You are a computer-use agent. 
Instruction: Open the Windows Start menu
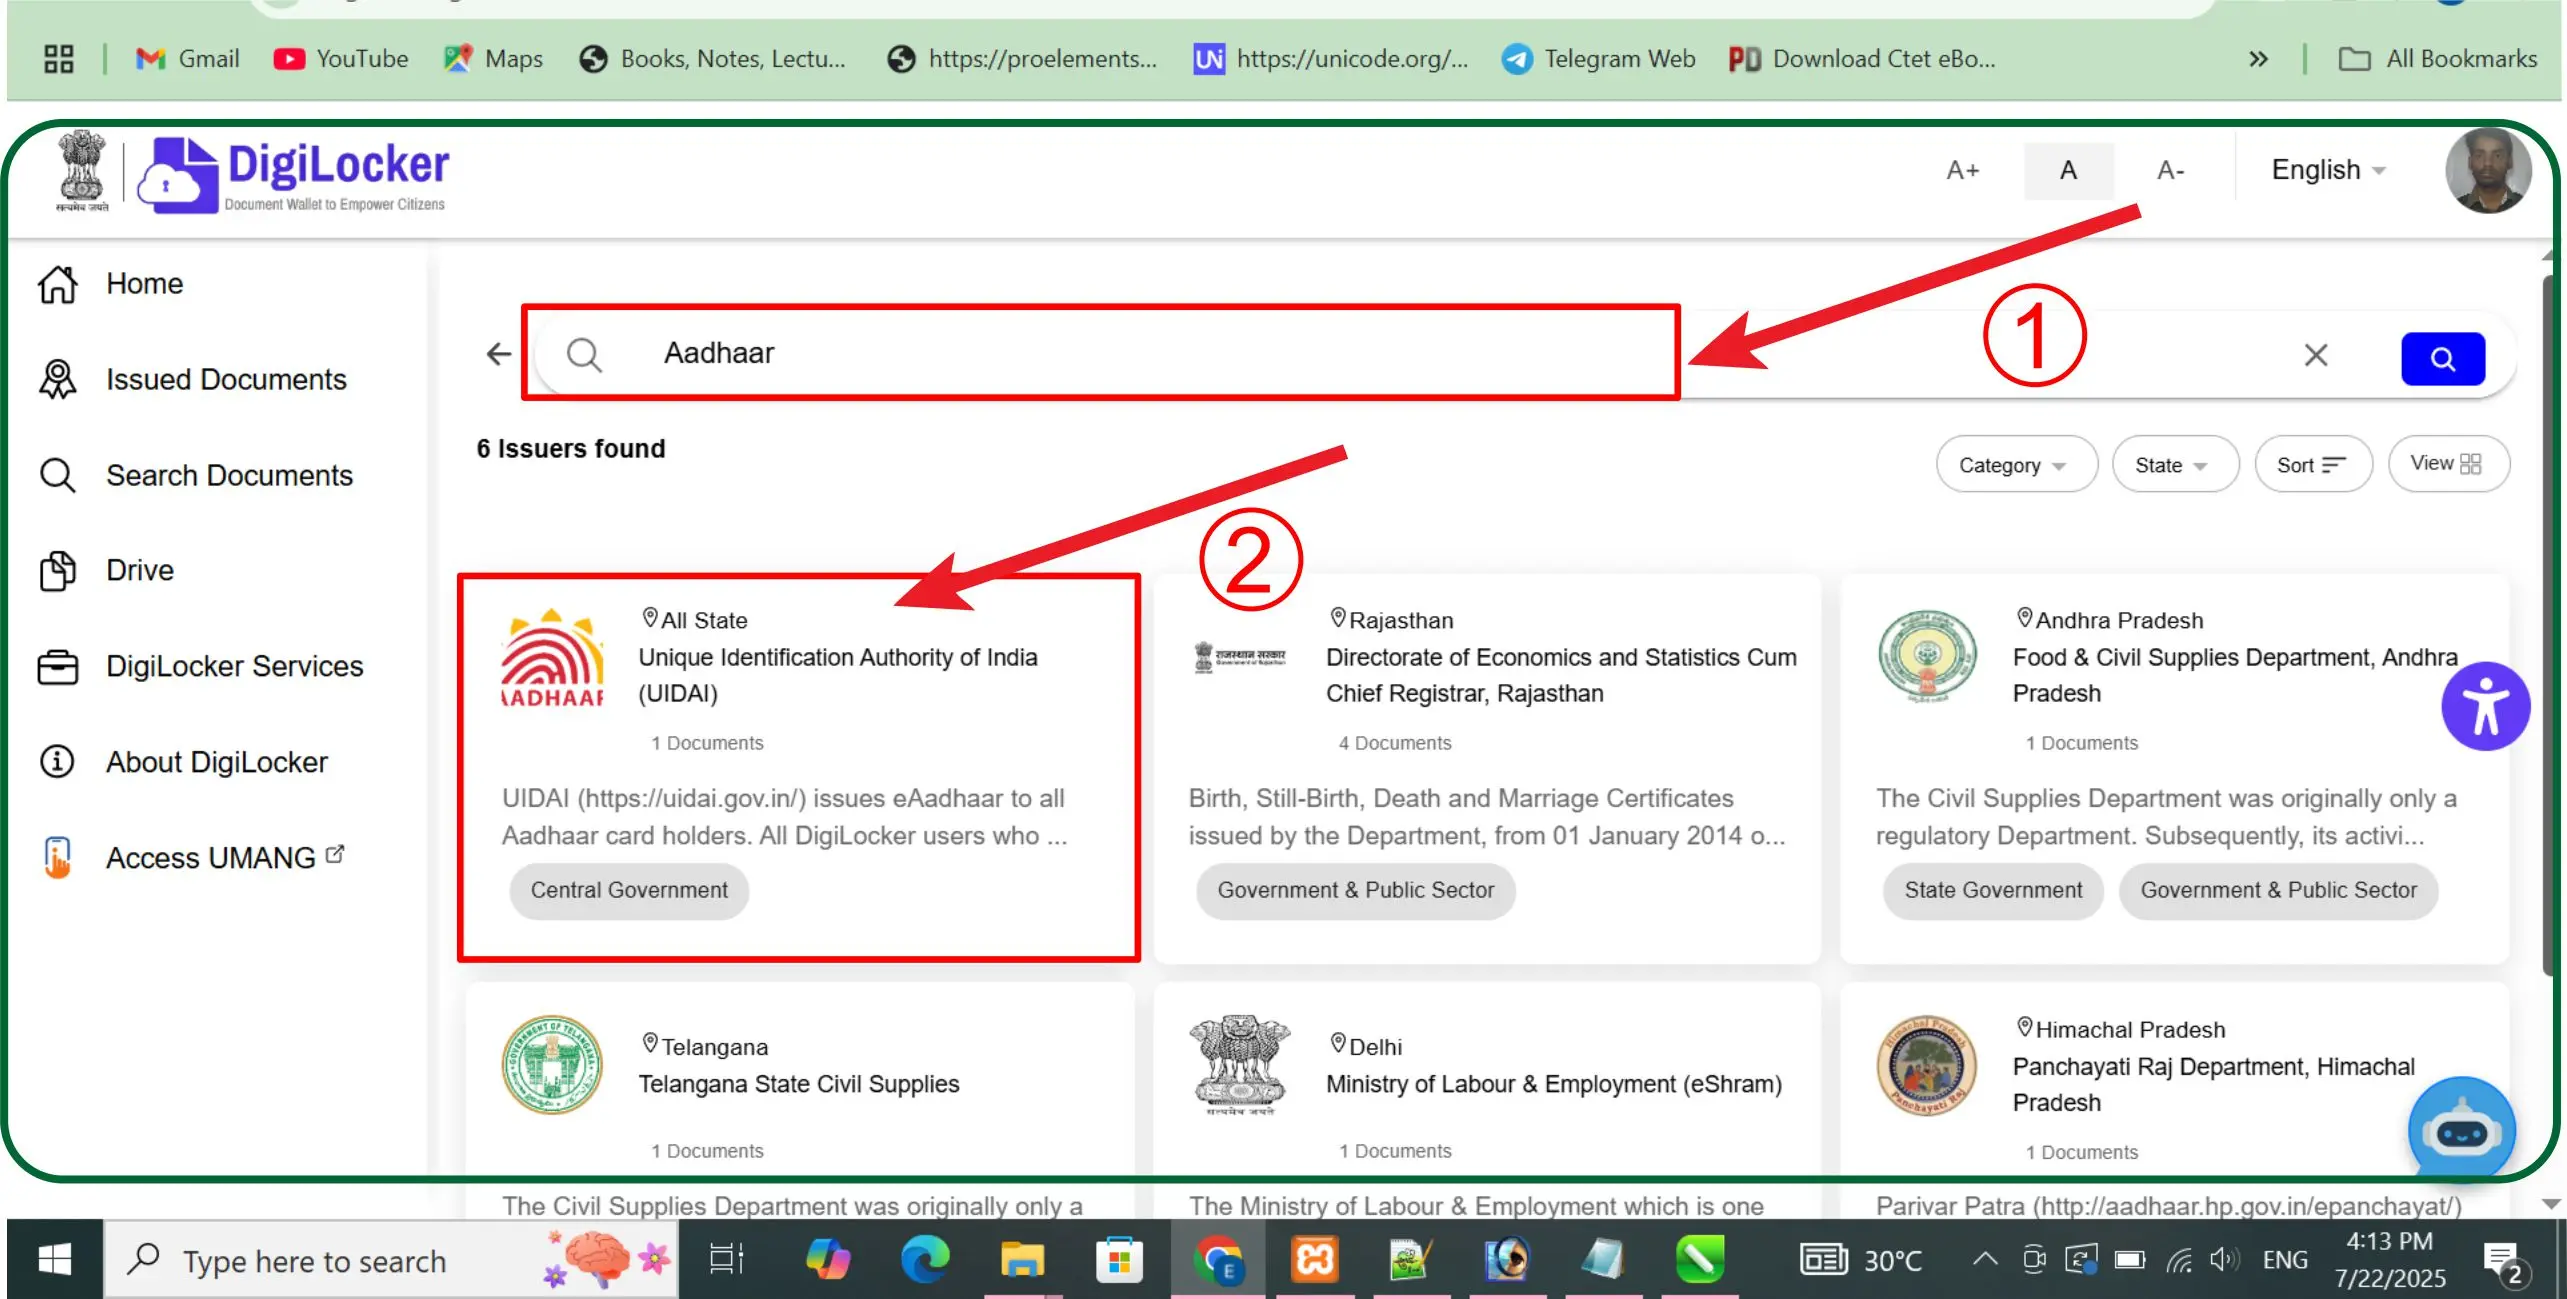[x=54, y=1260]
